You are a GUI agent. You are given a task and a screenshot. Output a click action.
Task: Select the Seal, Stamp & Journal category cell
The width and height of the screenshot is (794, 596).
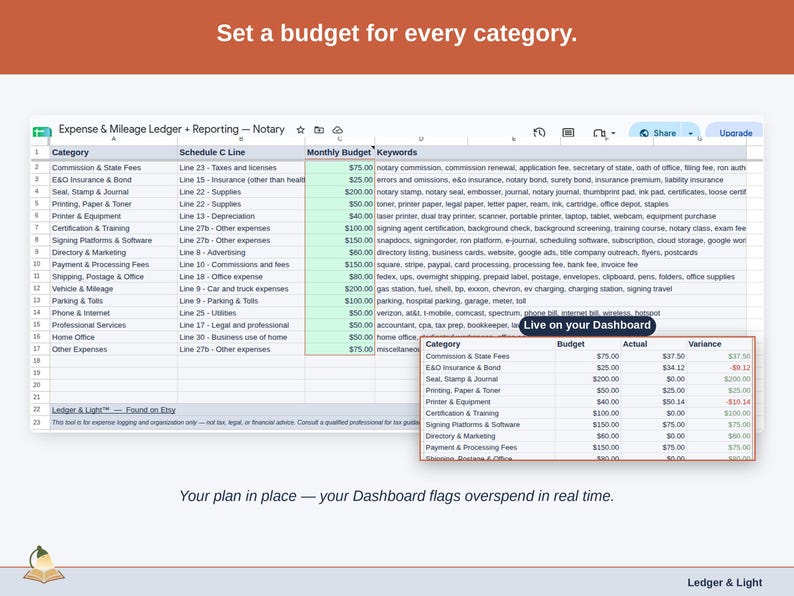pos(114,192)
